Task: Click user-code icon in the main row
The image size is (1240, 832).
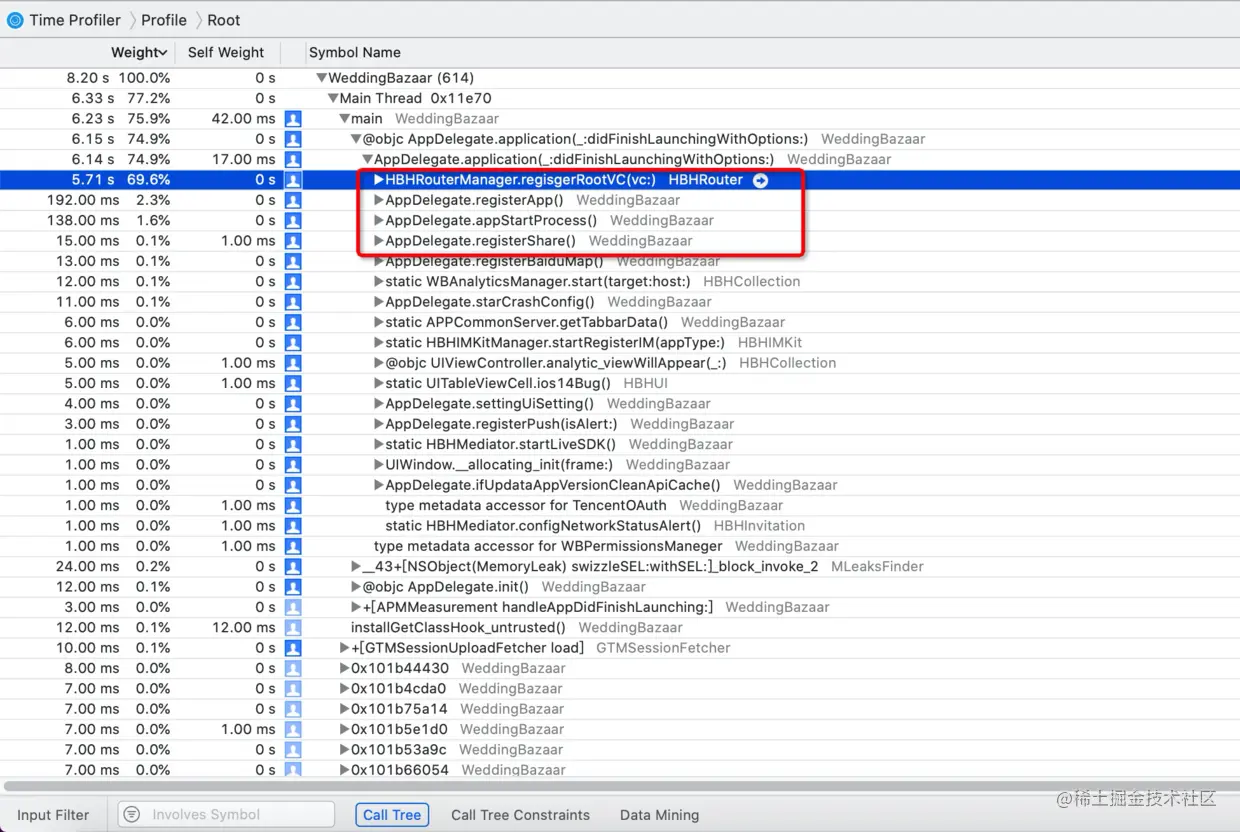Action: click(293, 119)
